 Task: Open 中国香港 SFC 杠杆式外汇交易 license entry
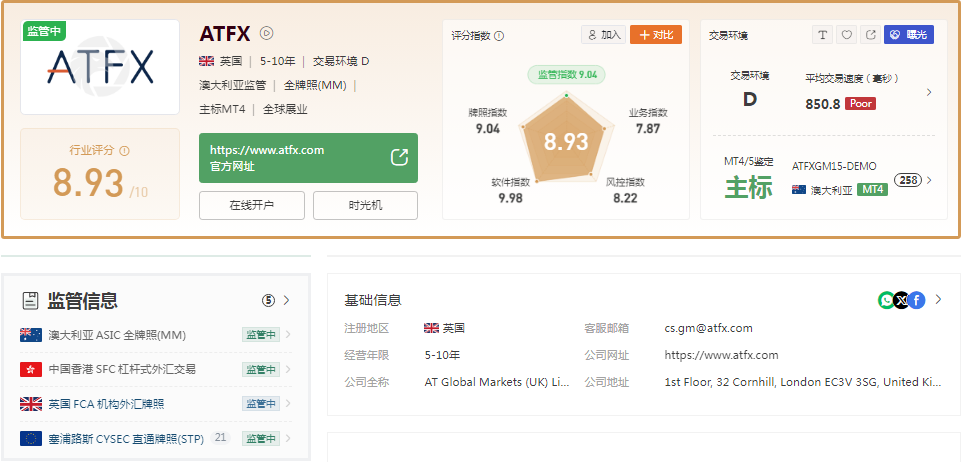122,369
